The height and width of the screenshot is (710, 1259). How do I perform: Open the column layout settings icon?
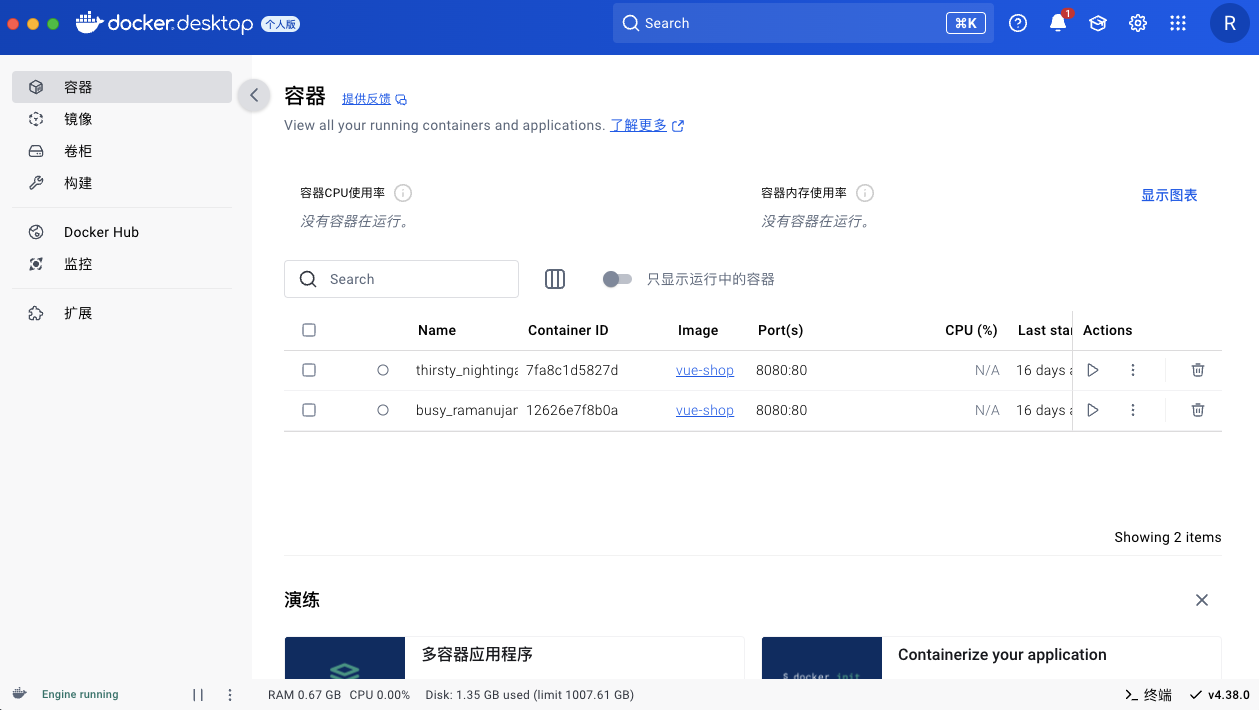[x=555, y=279]
